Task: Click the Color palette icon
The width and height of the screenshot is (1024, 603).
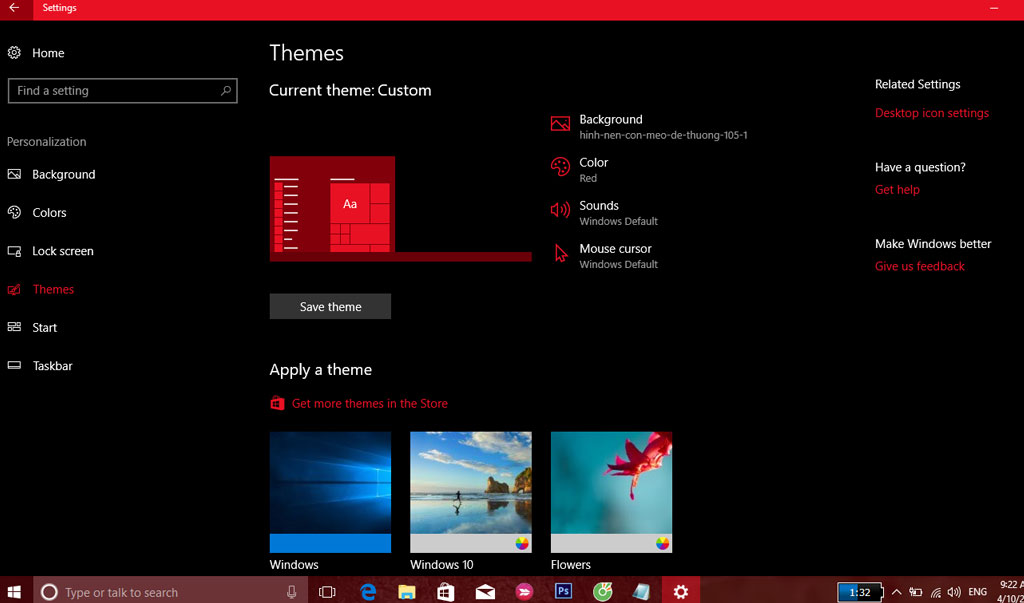Action: pyautogui.click(x=560, y=167)
